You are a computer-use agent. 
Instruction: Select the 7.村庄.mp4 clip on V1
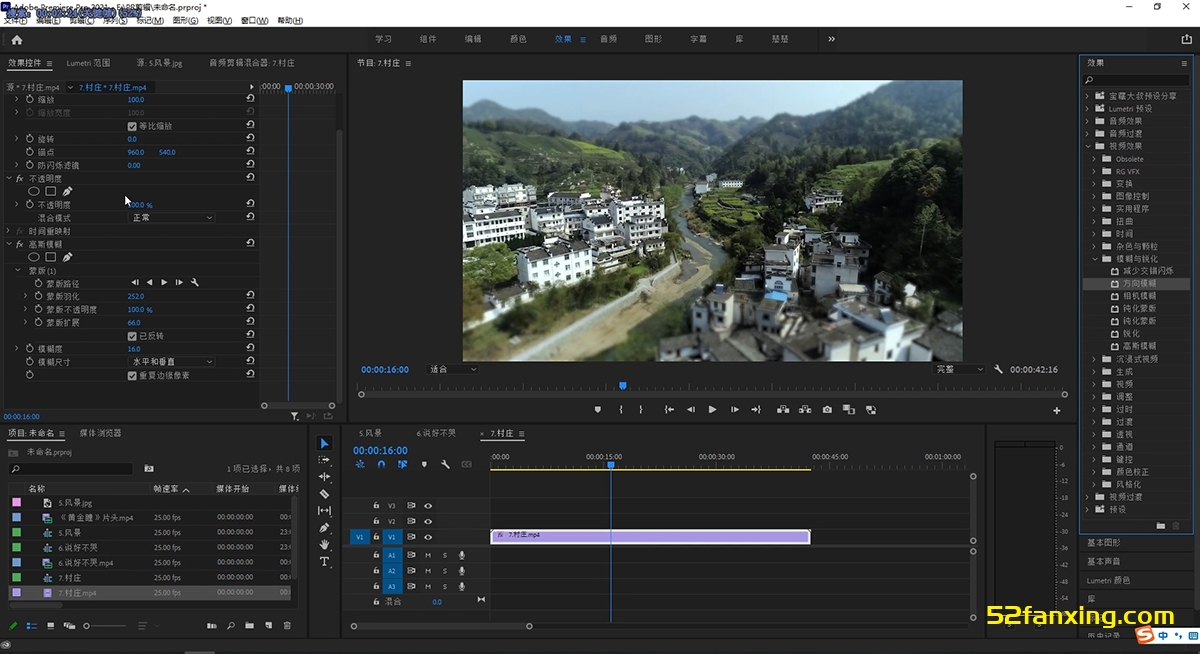[650, 536]
